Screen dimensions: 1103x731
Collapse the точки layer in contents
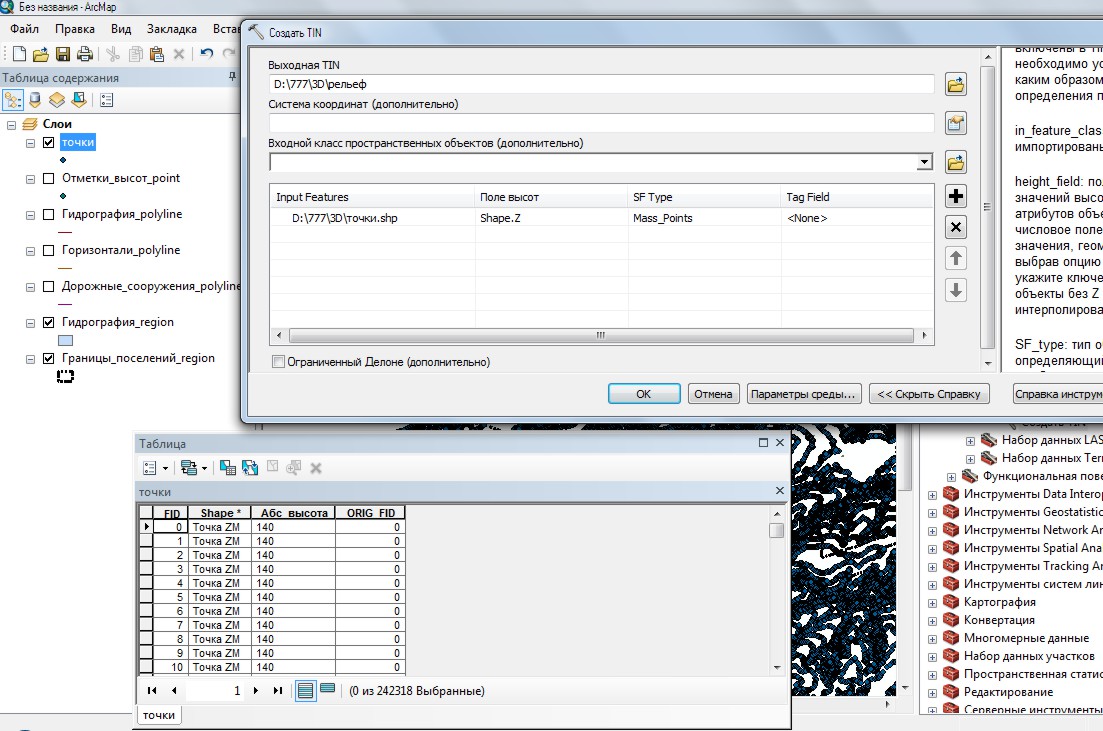click(x=30, y=143)
